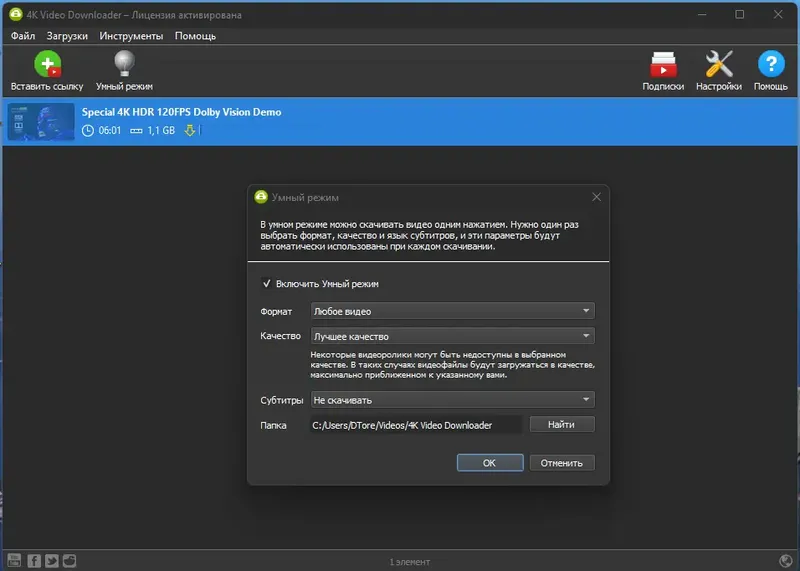
Task: Click the Facebook icon in status bar
Action: pos(34,561)
